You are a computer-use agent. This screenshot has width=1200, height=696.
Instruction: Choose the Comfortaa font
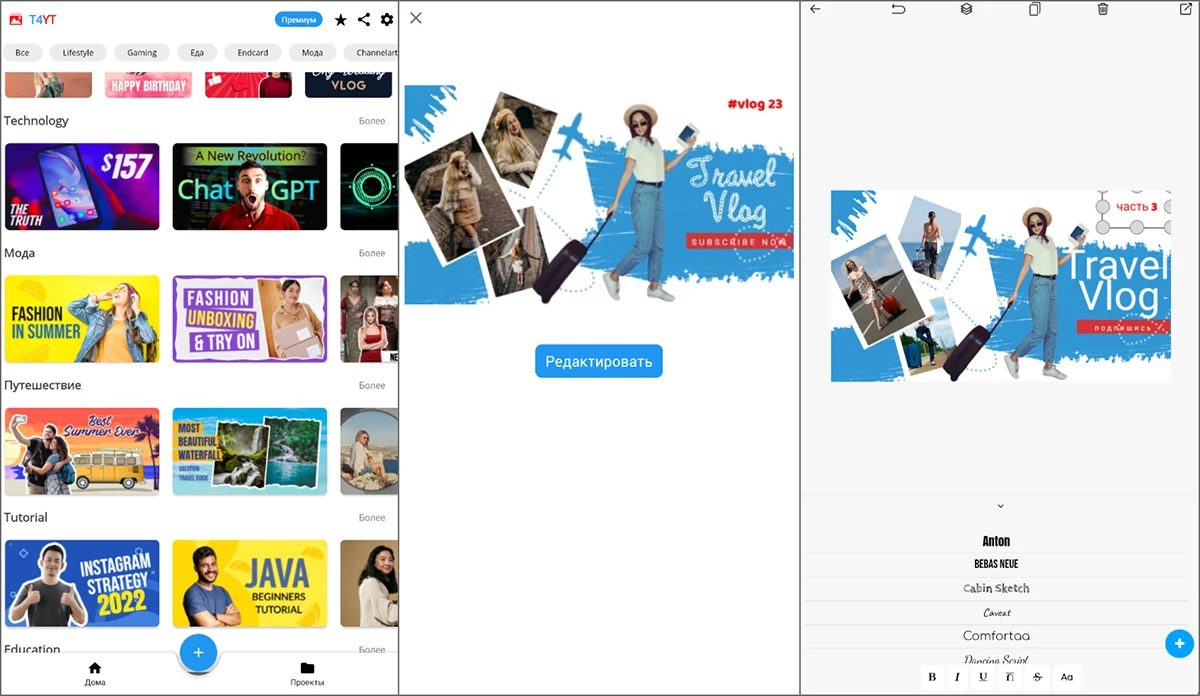[996, 636]
